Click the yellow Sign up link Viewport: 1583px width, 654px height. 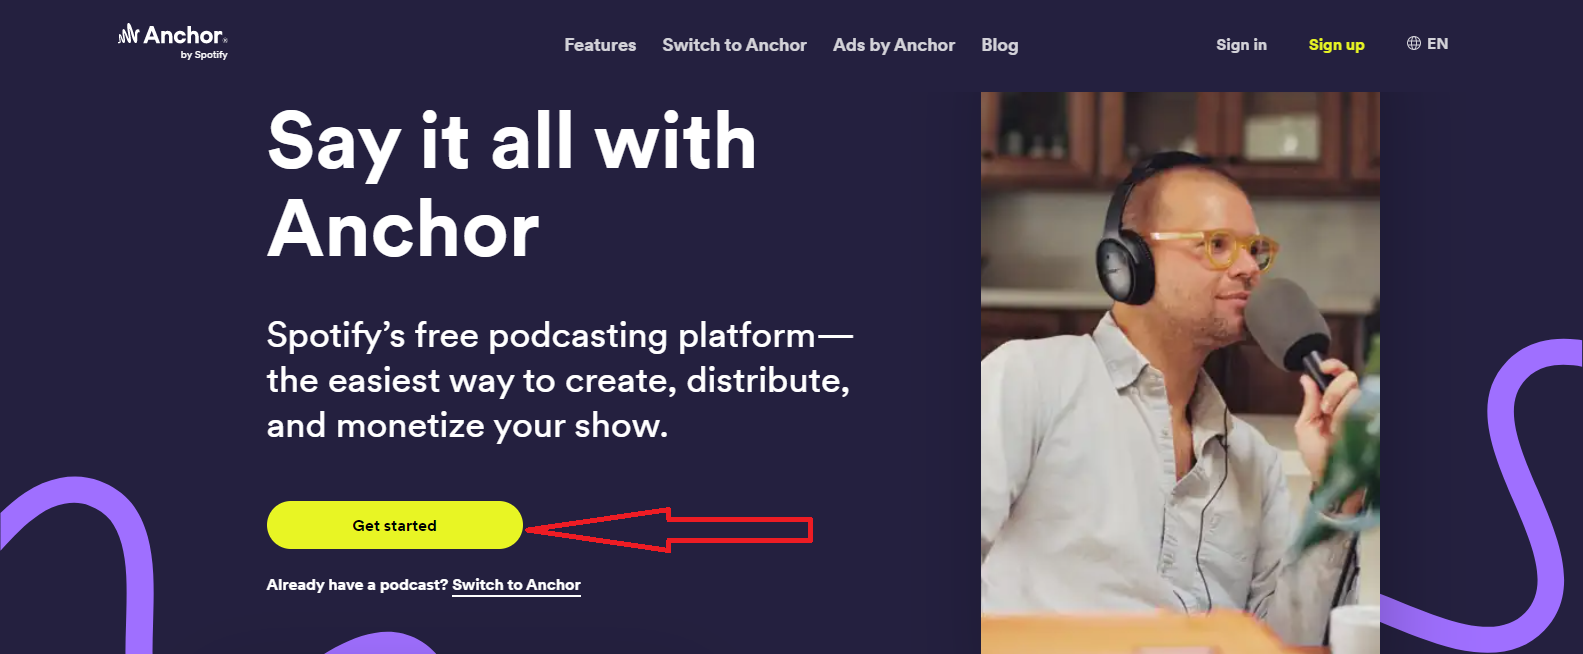pos(1336,45)
